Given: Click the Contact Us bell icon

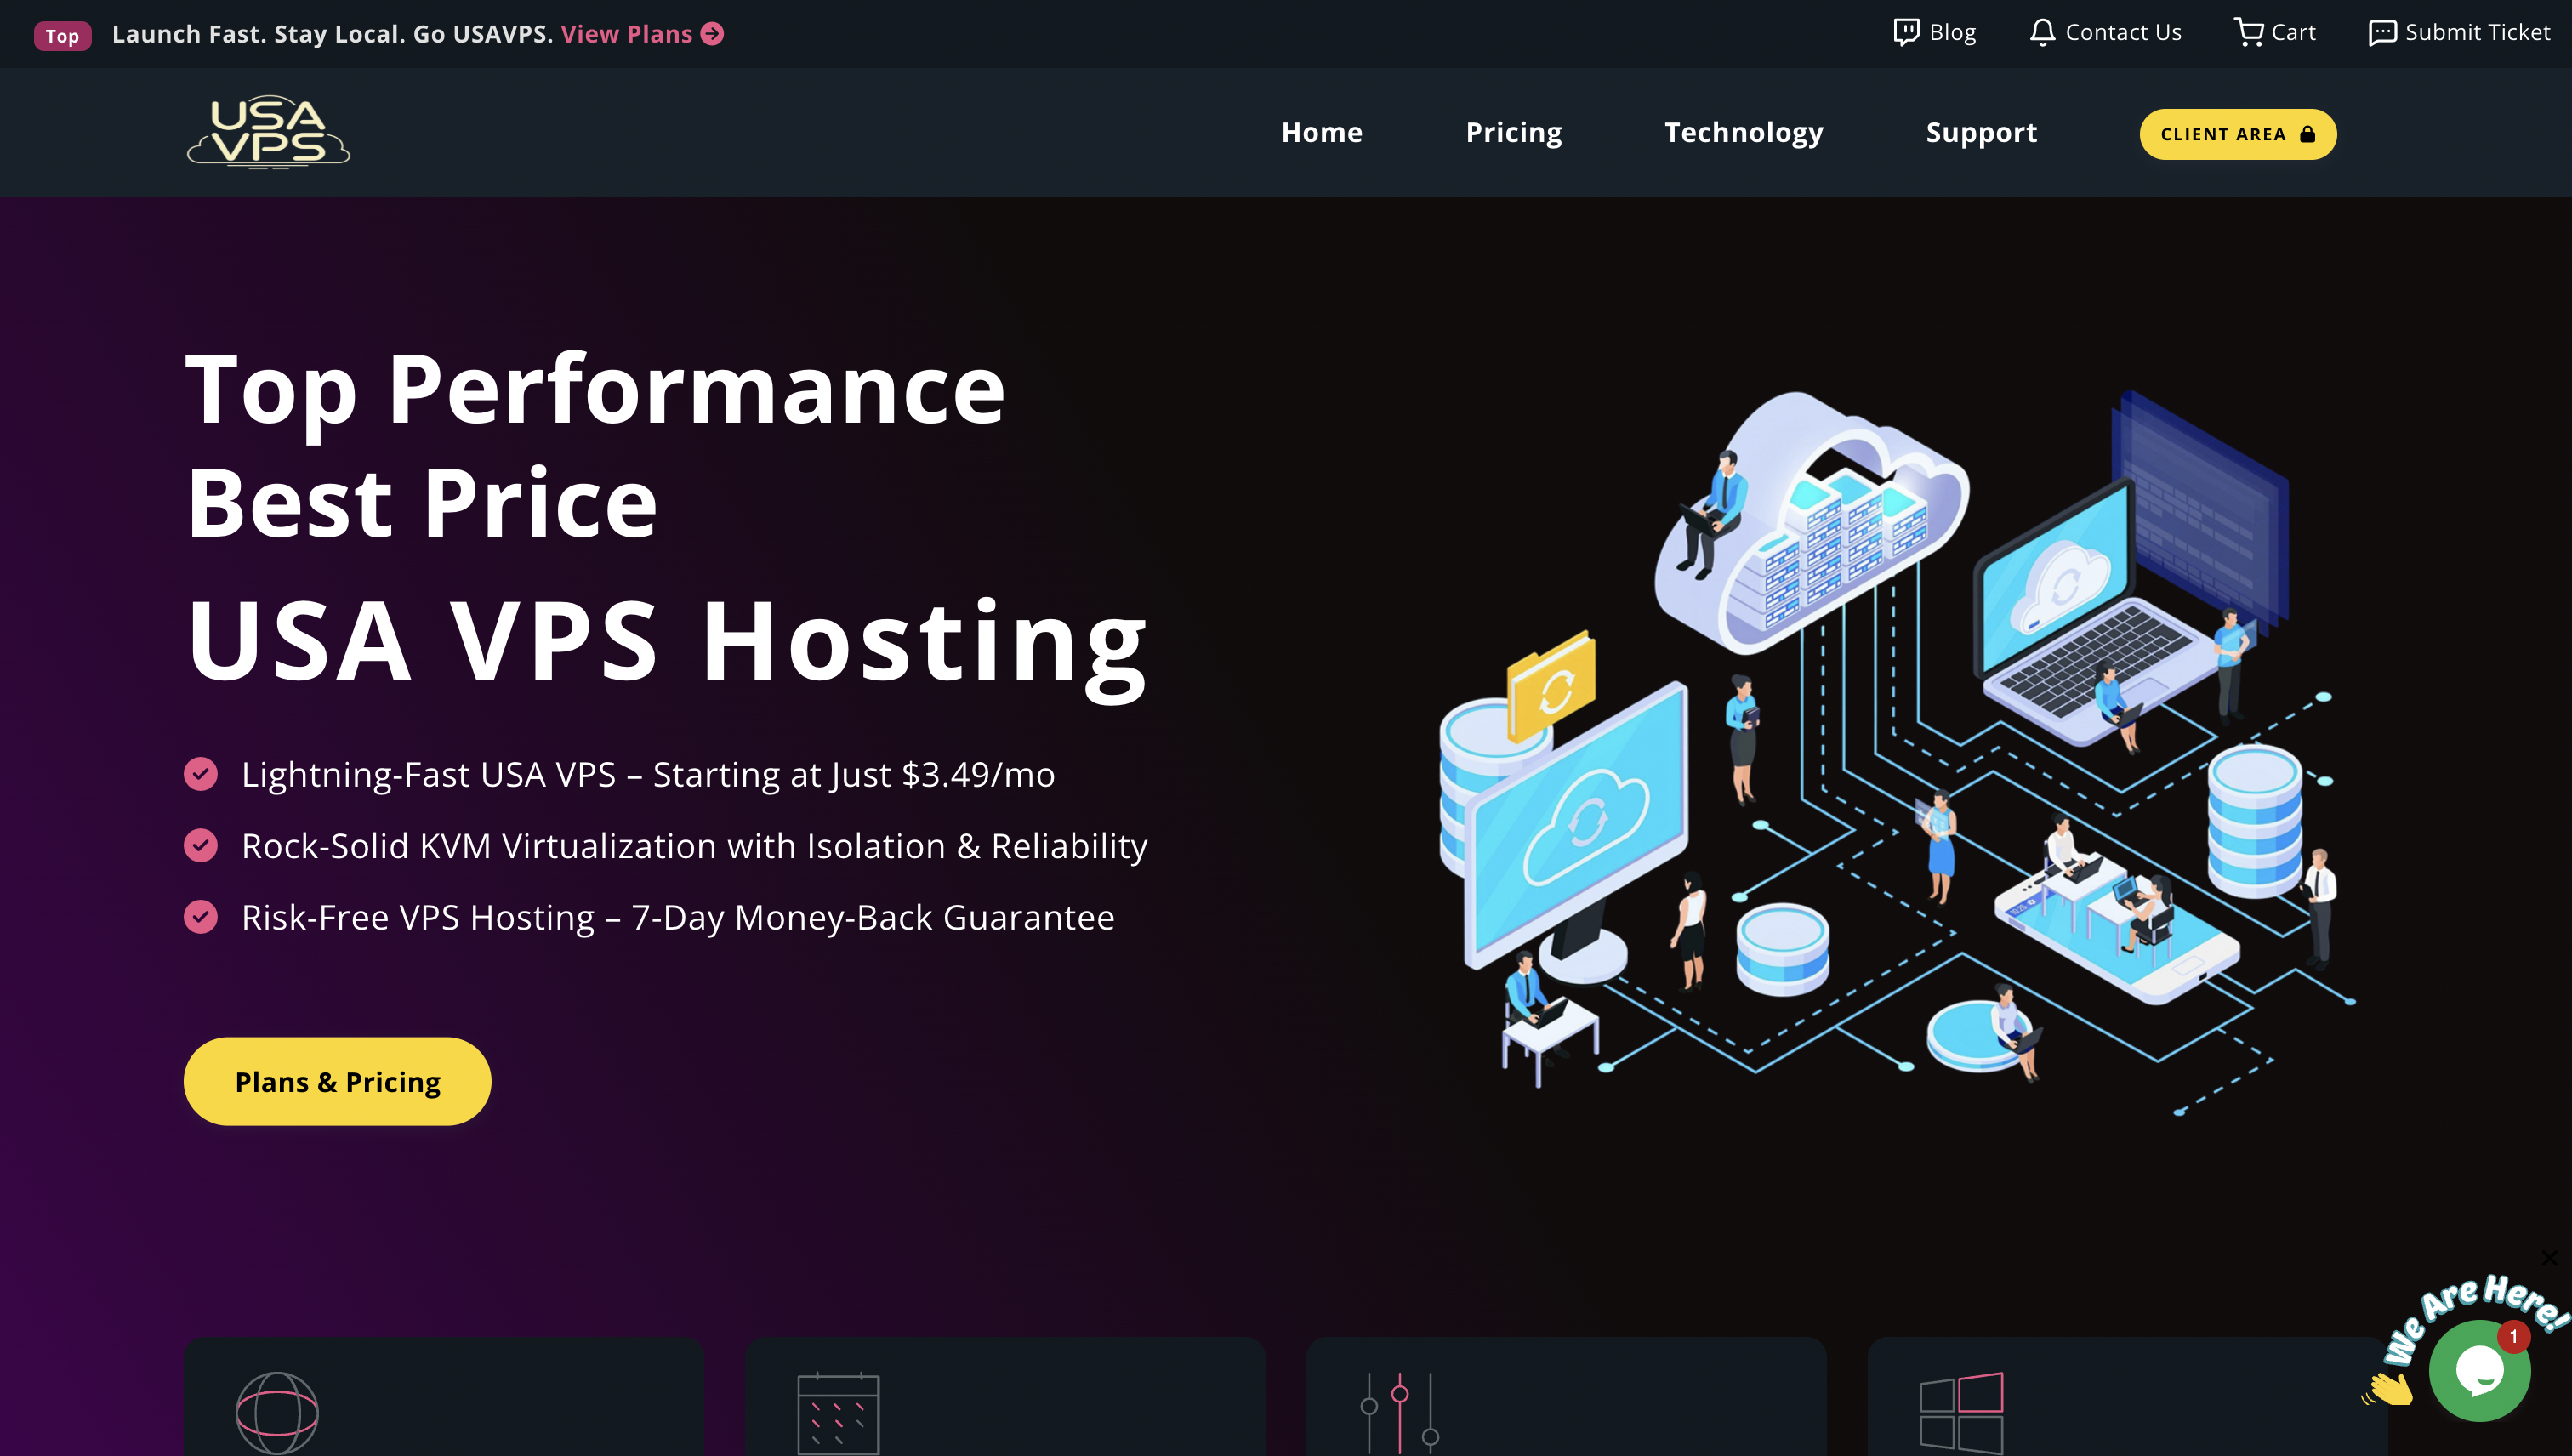Looking at the screenshot, I should (x=2042, y=32).
